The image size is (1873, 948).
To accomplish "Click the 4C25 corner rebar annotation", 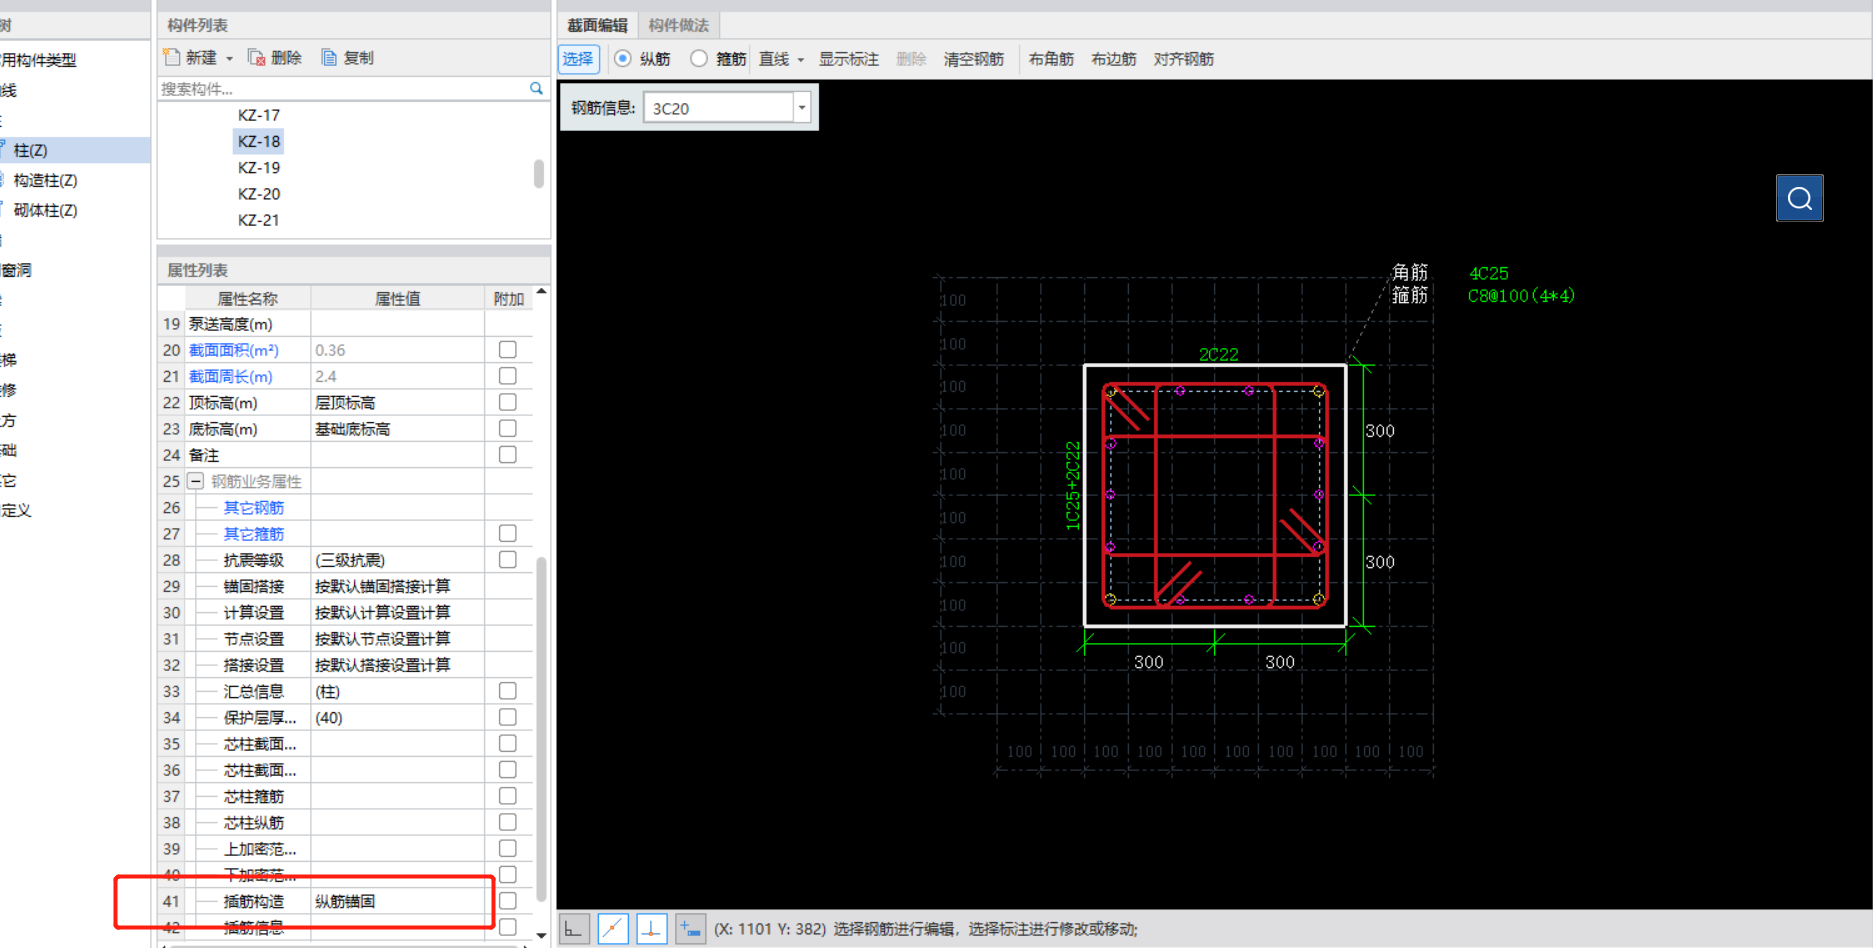I will [1489, 273].
